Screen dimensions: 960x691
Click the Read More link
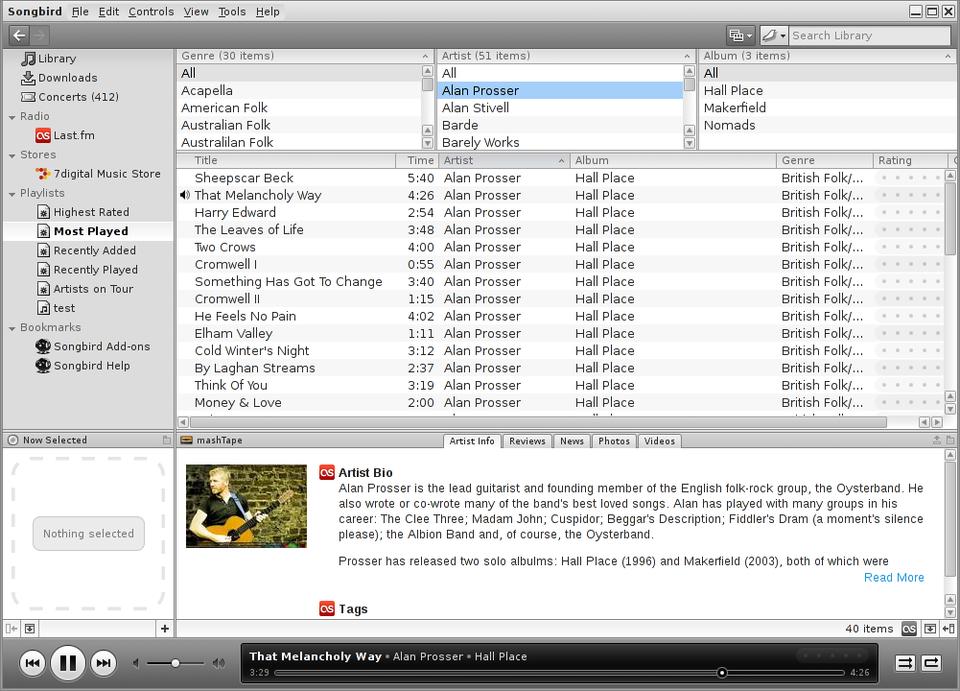[x=893, y=577]
